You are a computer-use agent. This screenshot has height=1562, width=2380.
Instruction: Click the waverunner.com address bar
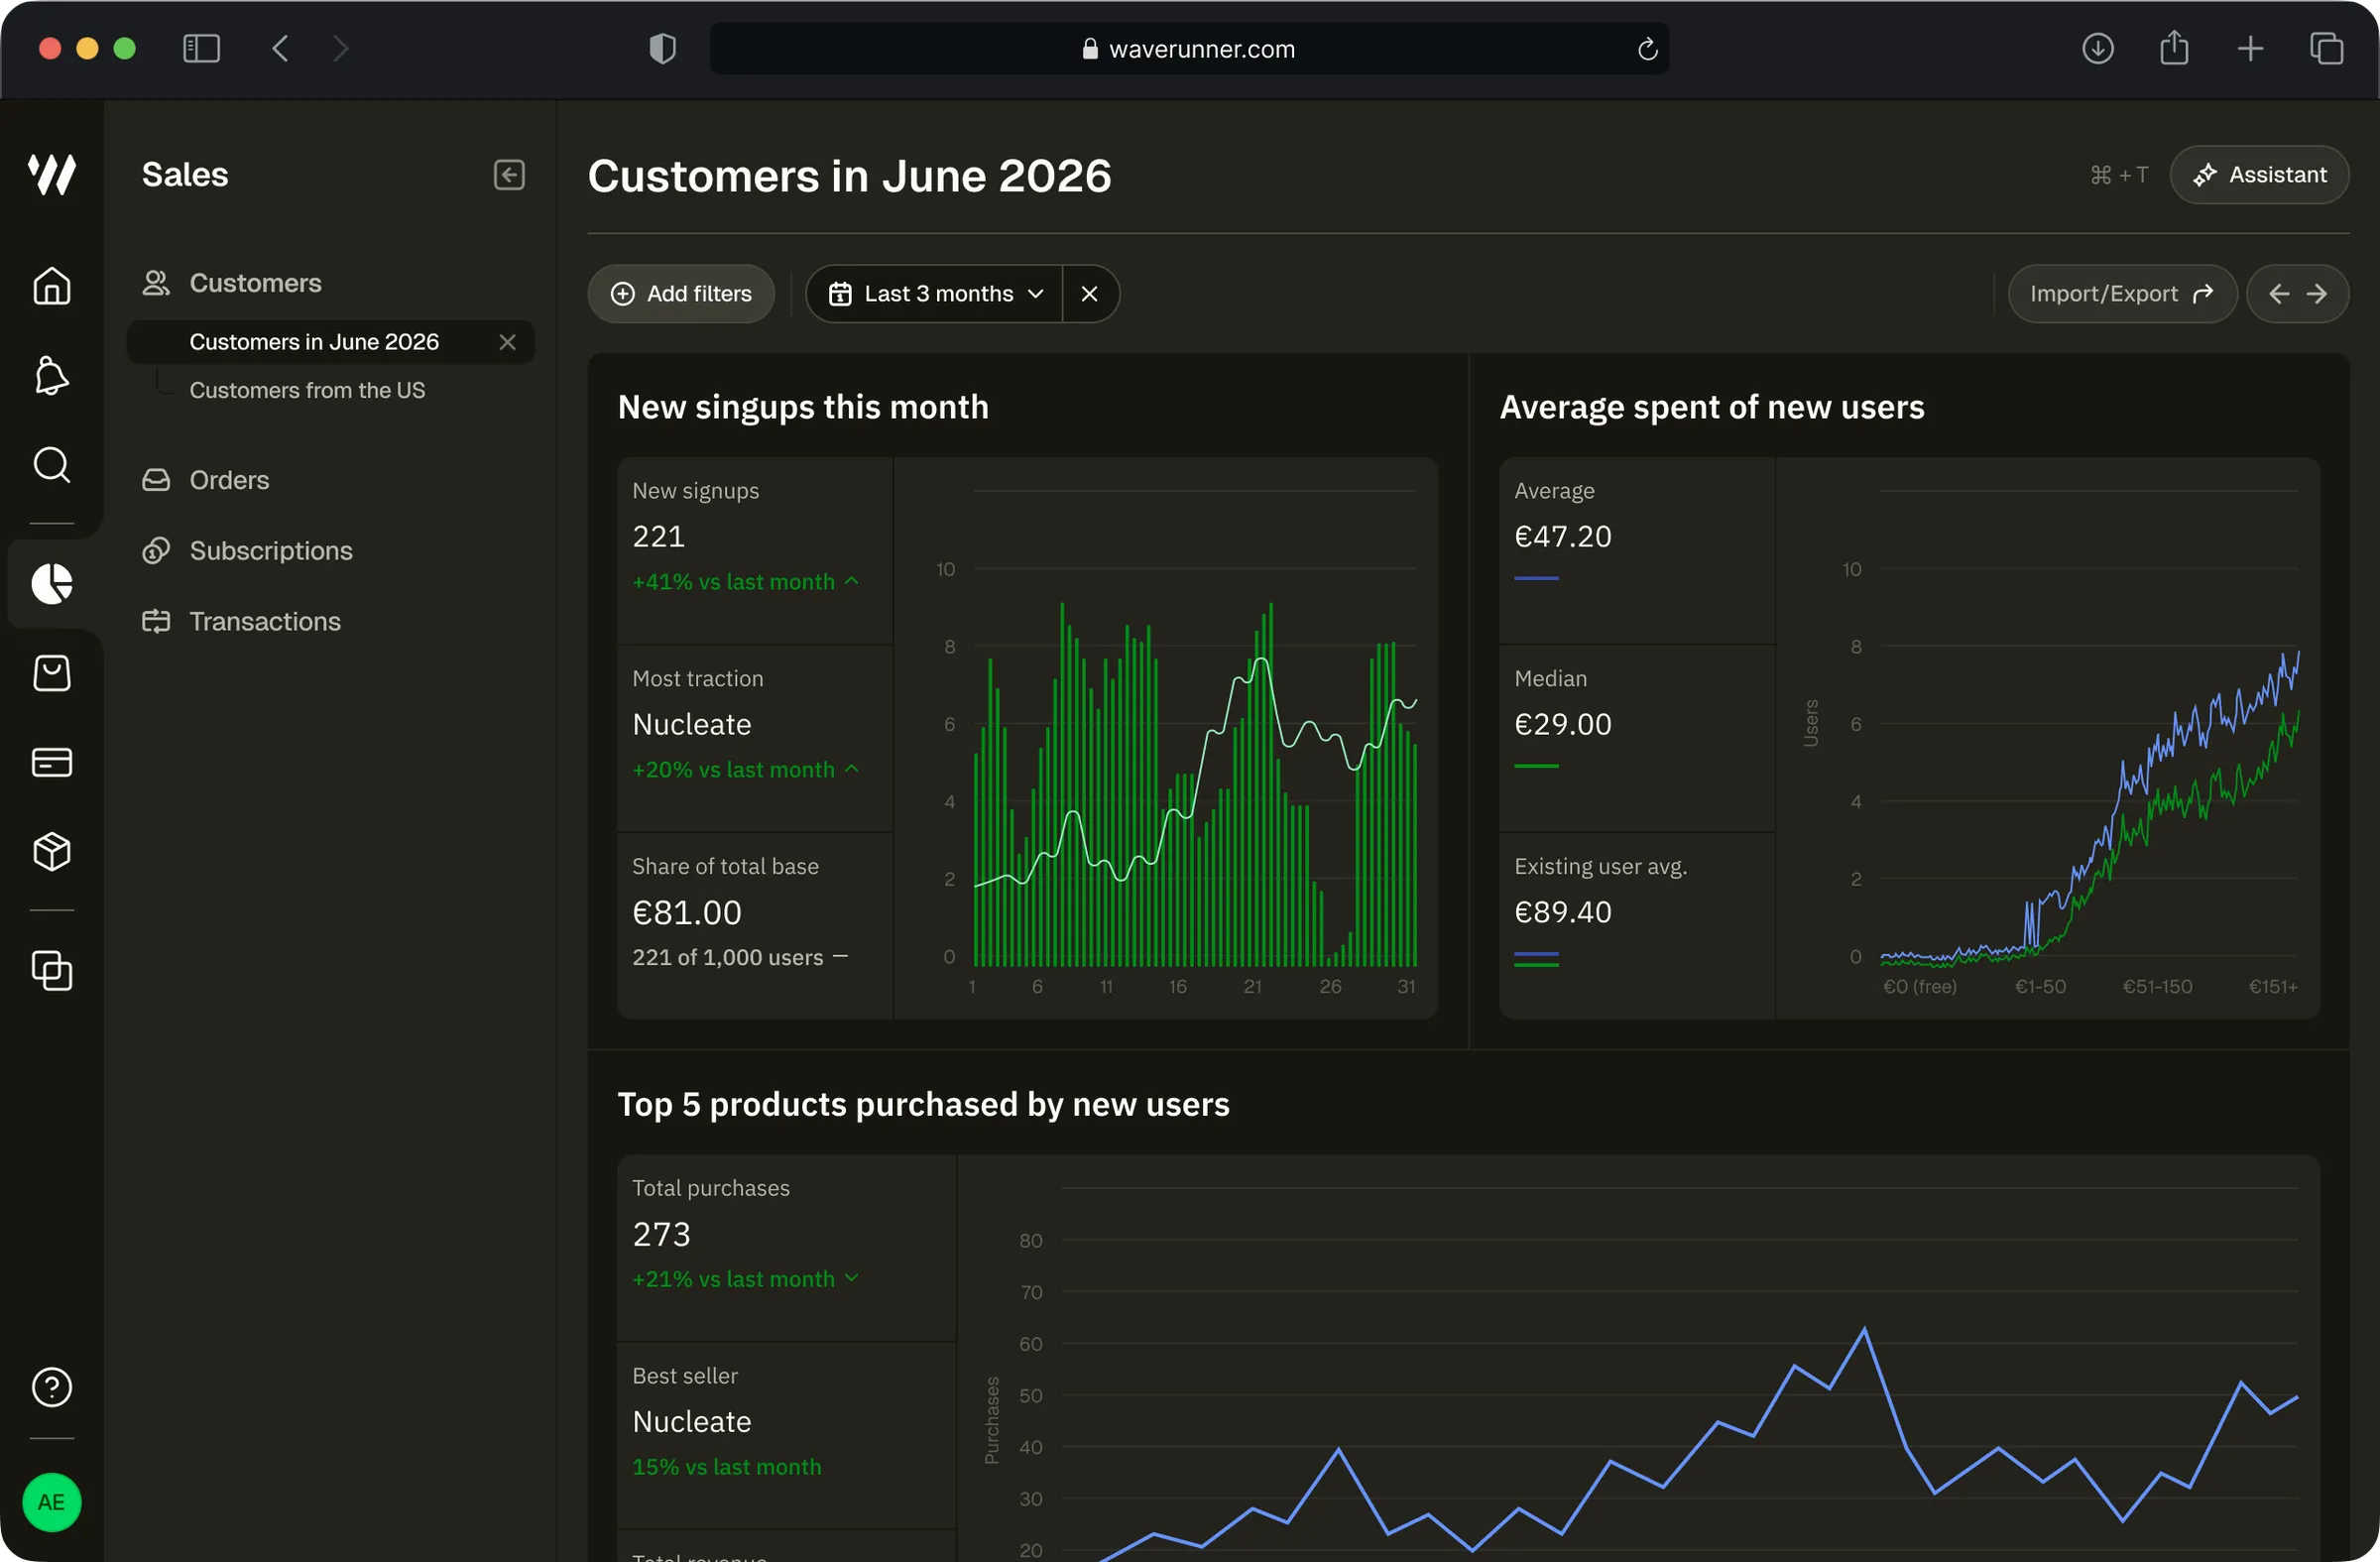click(1189, 48)
